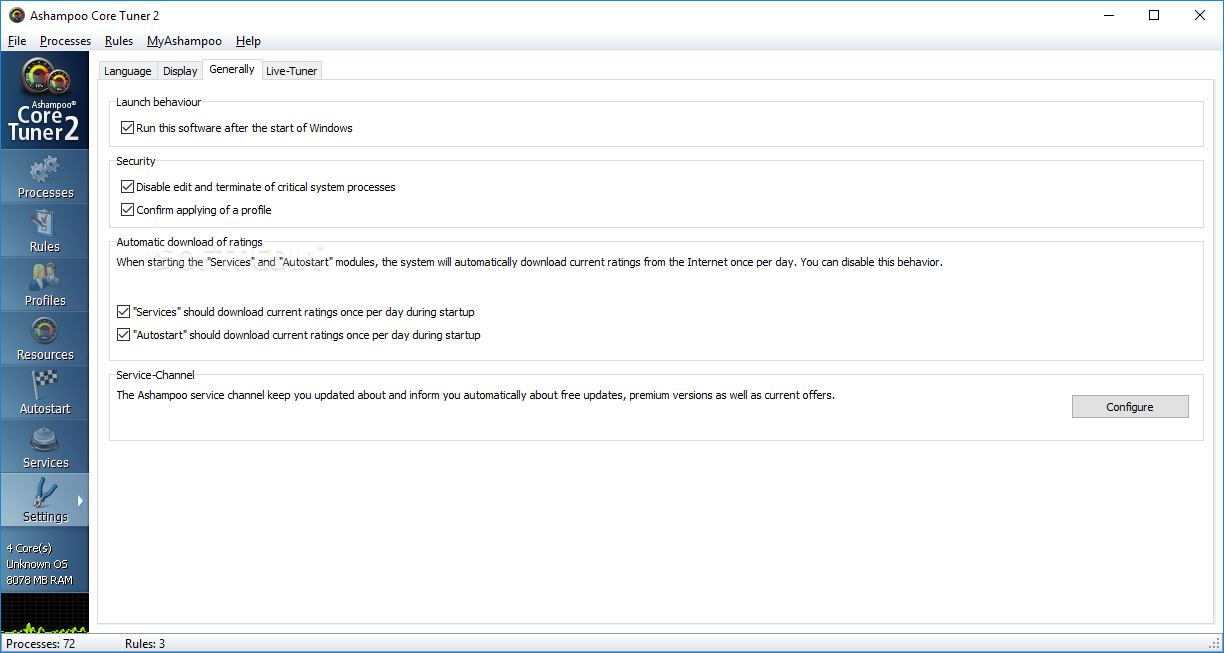Image resolution: width=1224 pixels, height=653 pixels.
Task: Click the "Service-Channel" group heading
Action: (x=155, y=375)
